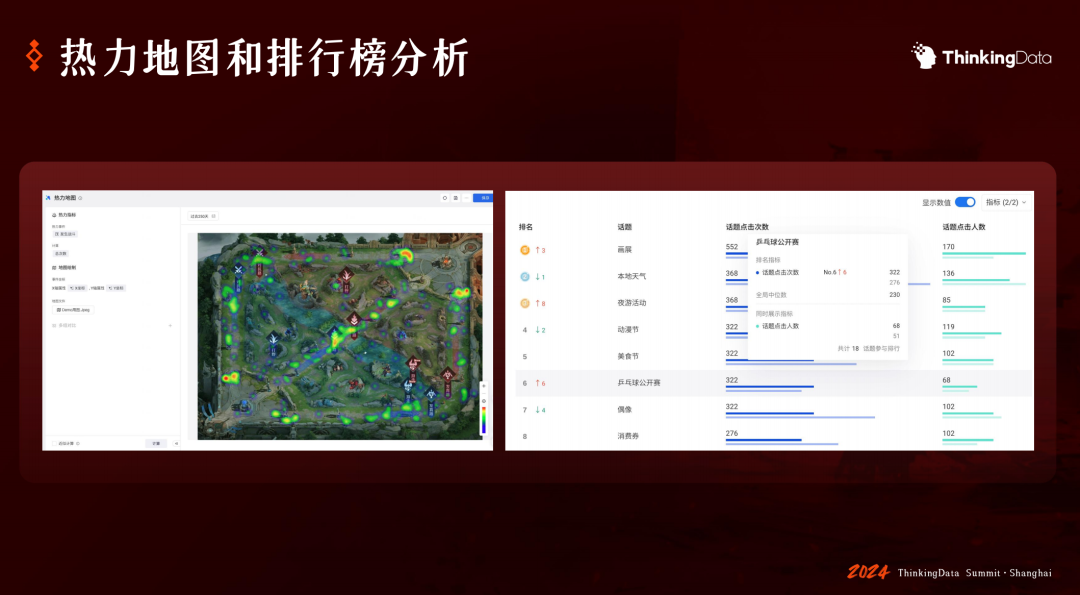Select the 总次数 calculation tag

[x=61, y=253]
